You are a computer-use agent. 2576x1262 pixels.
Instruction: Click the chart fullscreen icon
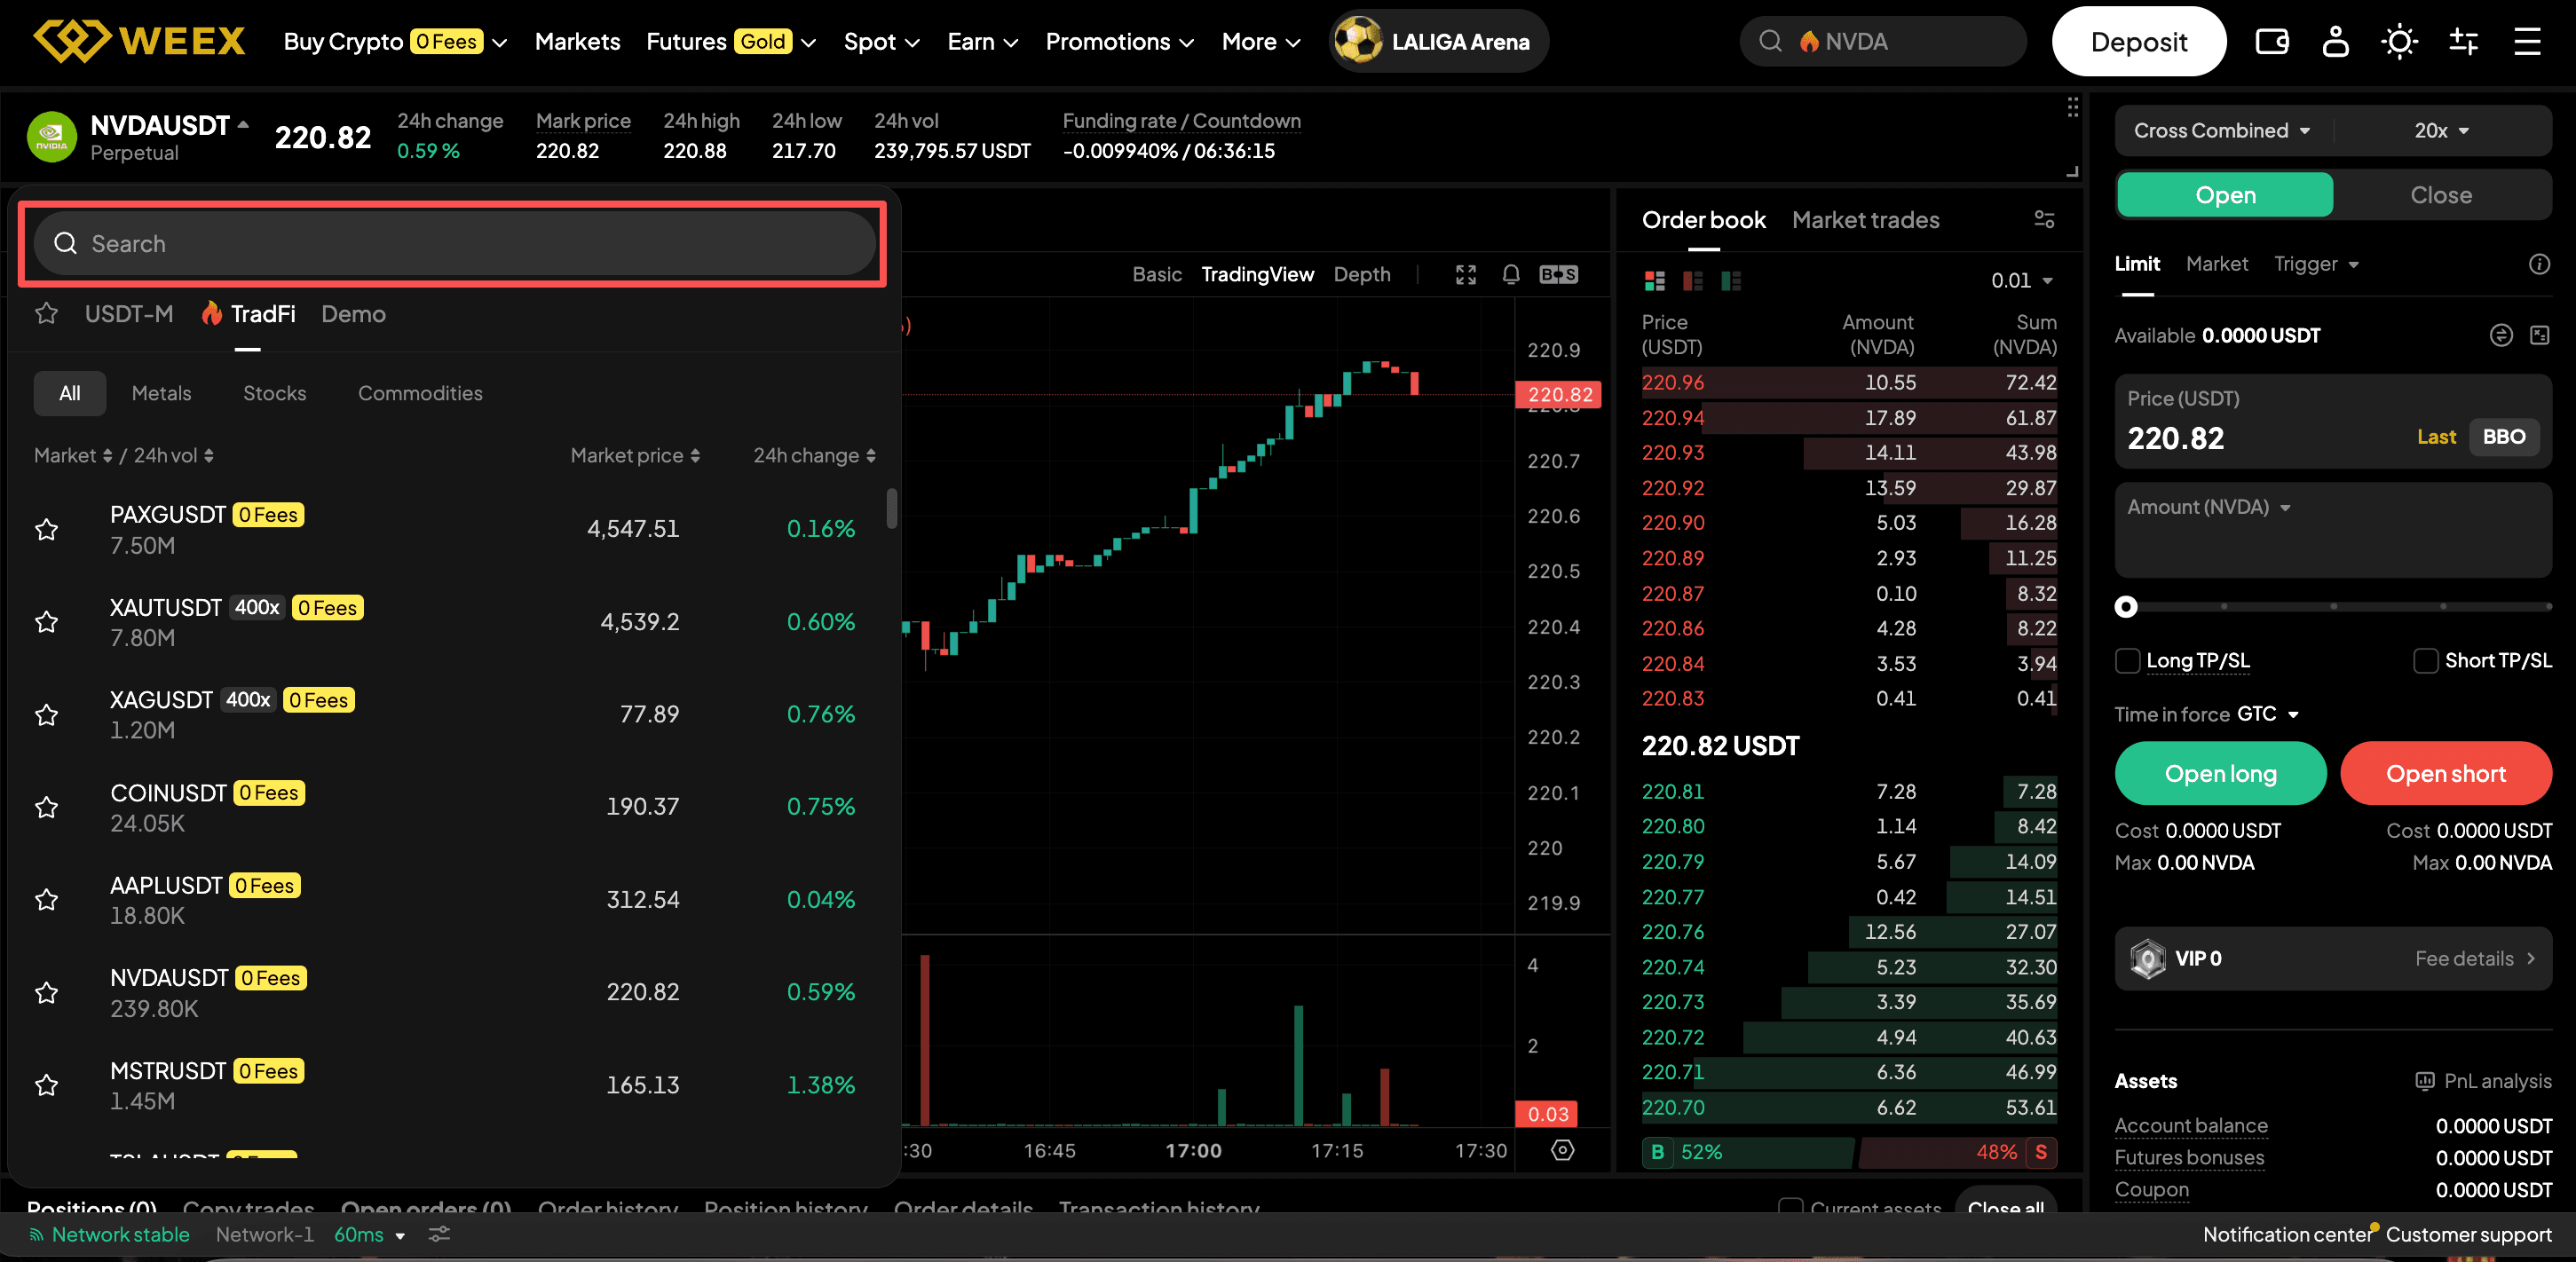pyautogui.click(x=1466, y=274)
